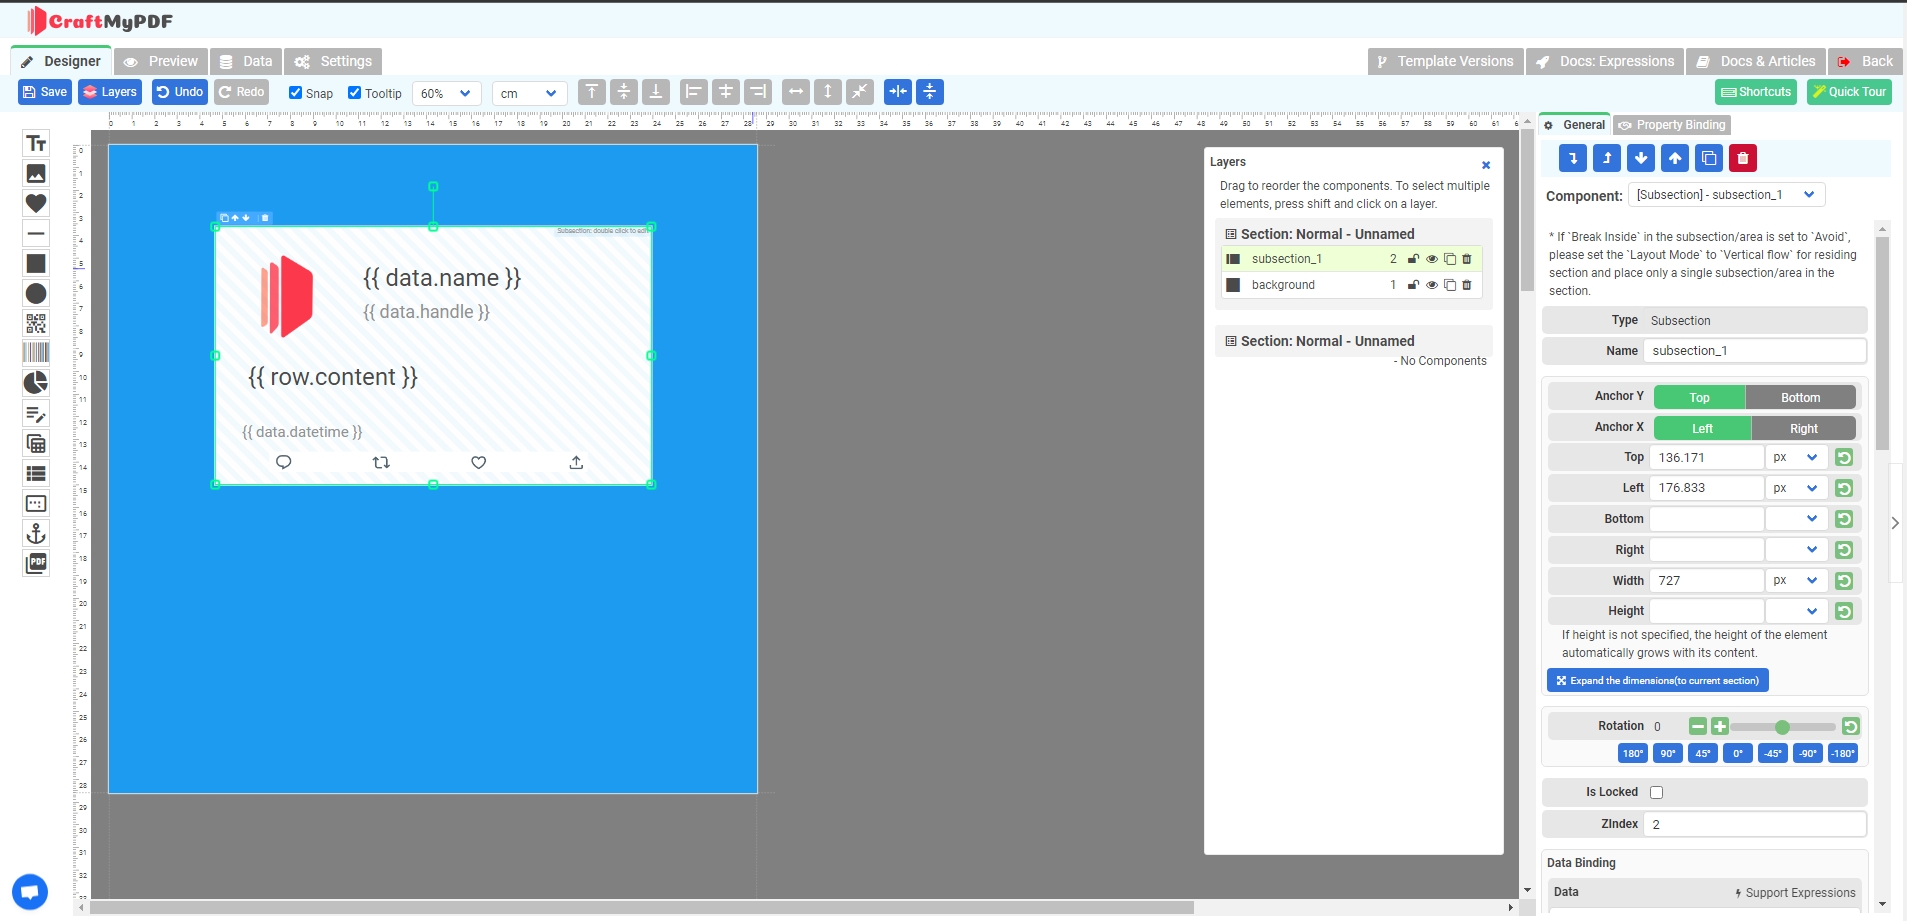This screenshot has height=921, width=1907.
Task: Select the barcode component tool
Action: point(36,353)
